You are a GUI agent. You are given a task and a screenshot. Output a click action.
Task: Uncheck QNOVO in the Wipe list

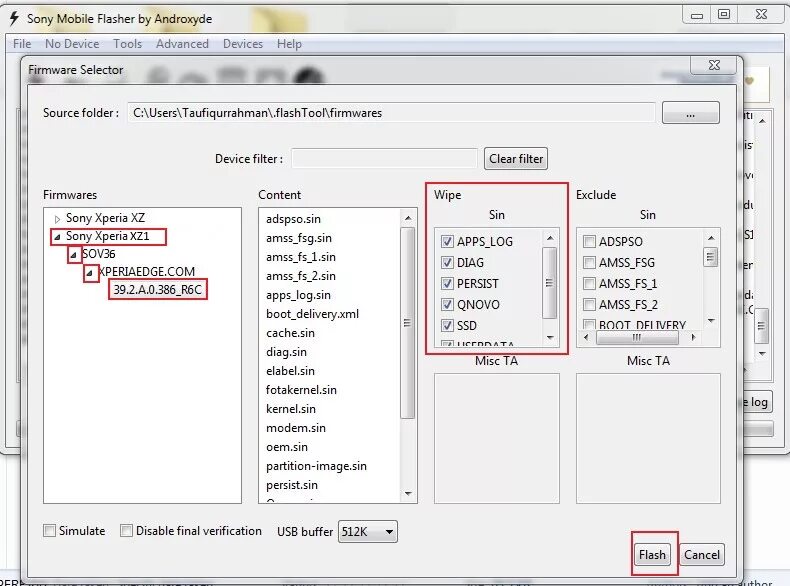click(x=447, y=304)
